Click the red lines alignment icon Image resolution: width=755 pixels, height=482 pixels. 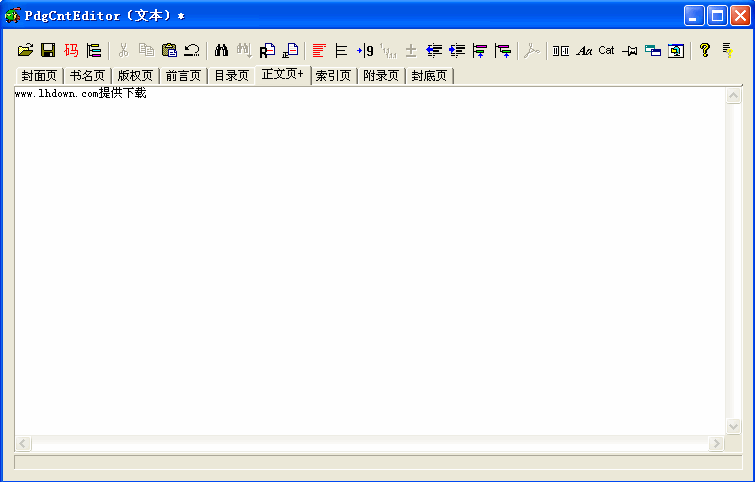(319, 50)
